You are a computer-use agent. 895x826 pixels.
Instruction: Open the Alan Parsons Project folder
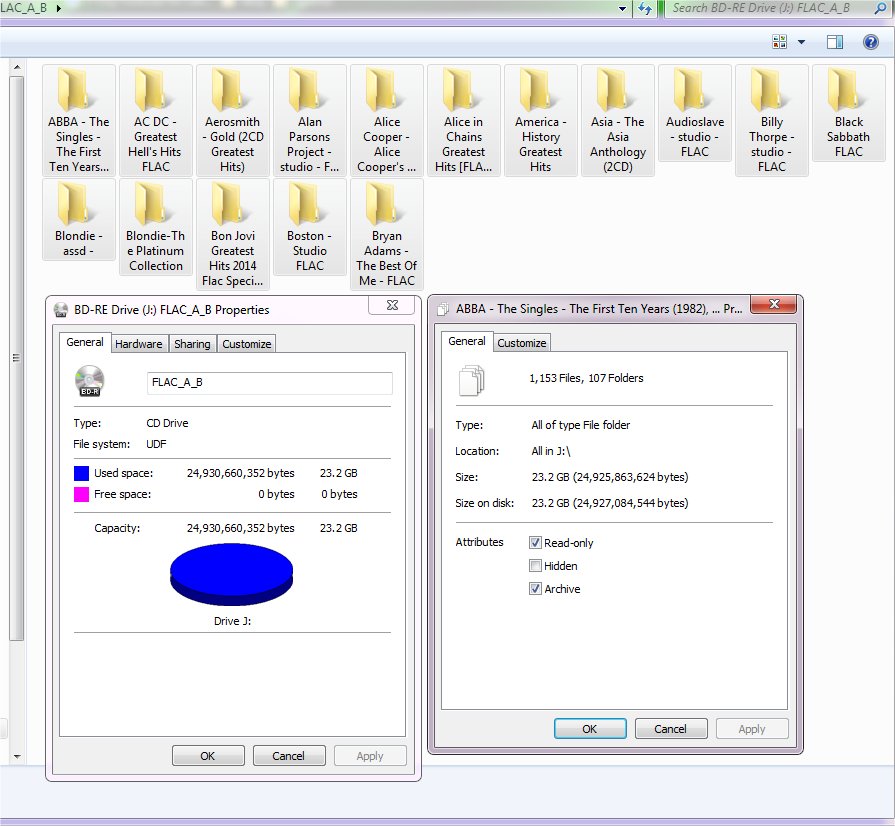310,120
